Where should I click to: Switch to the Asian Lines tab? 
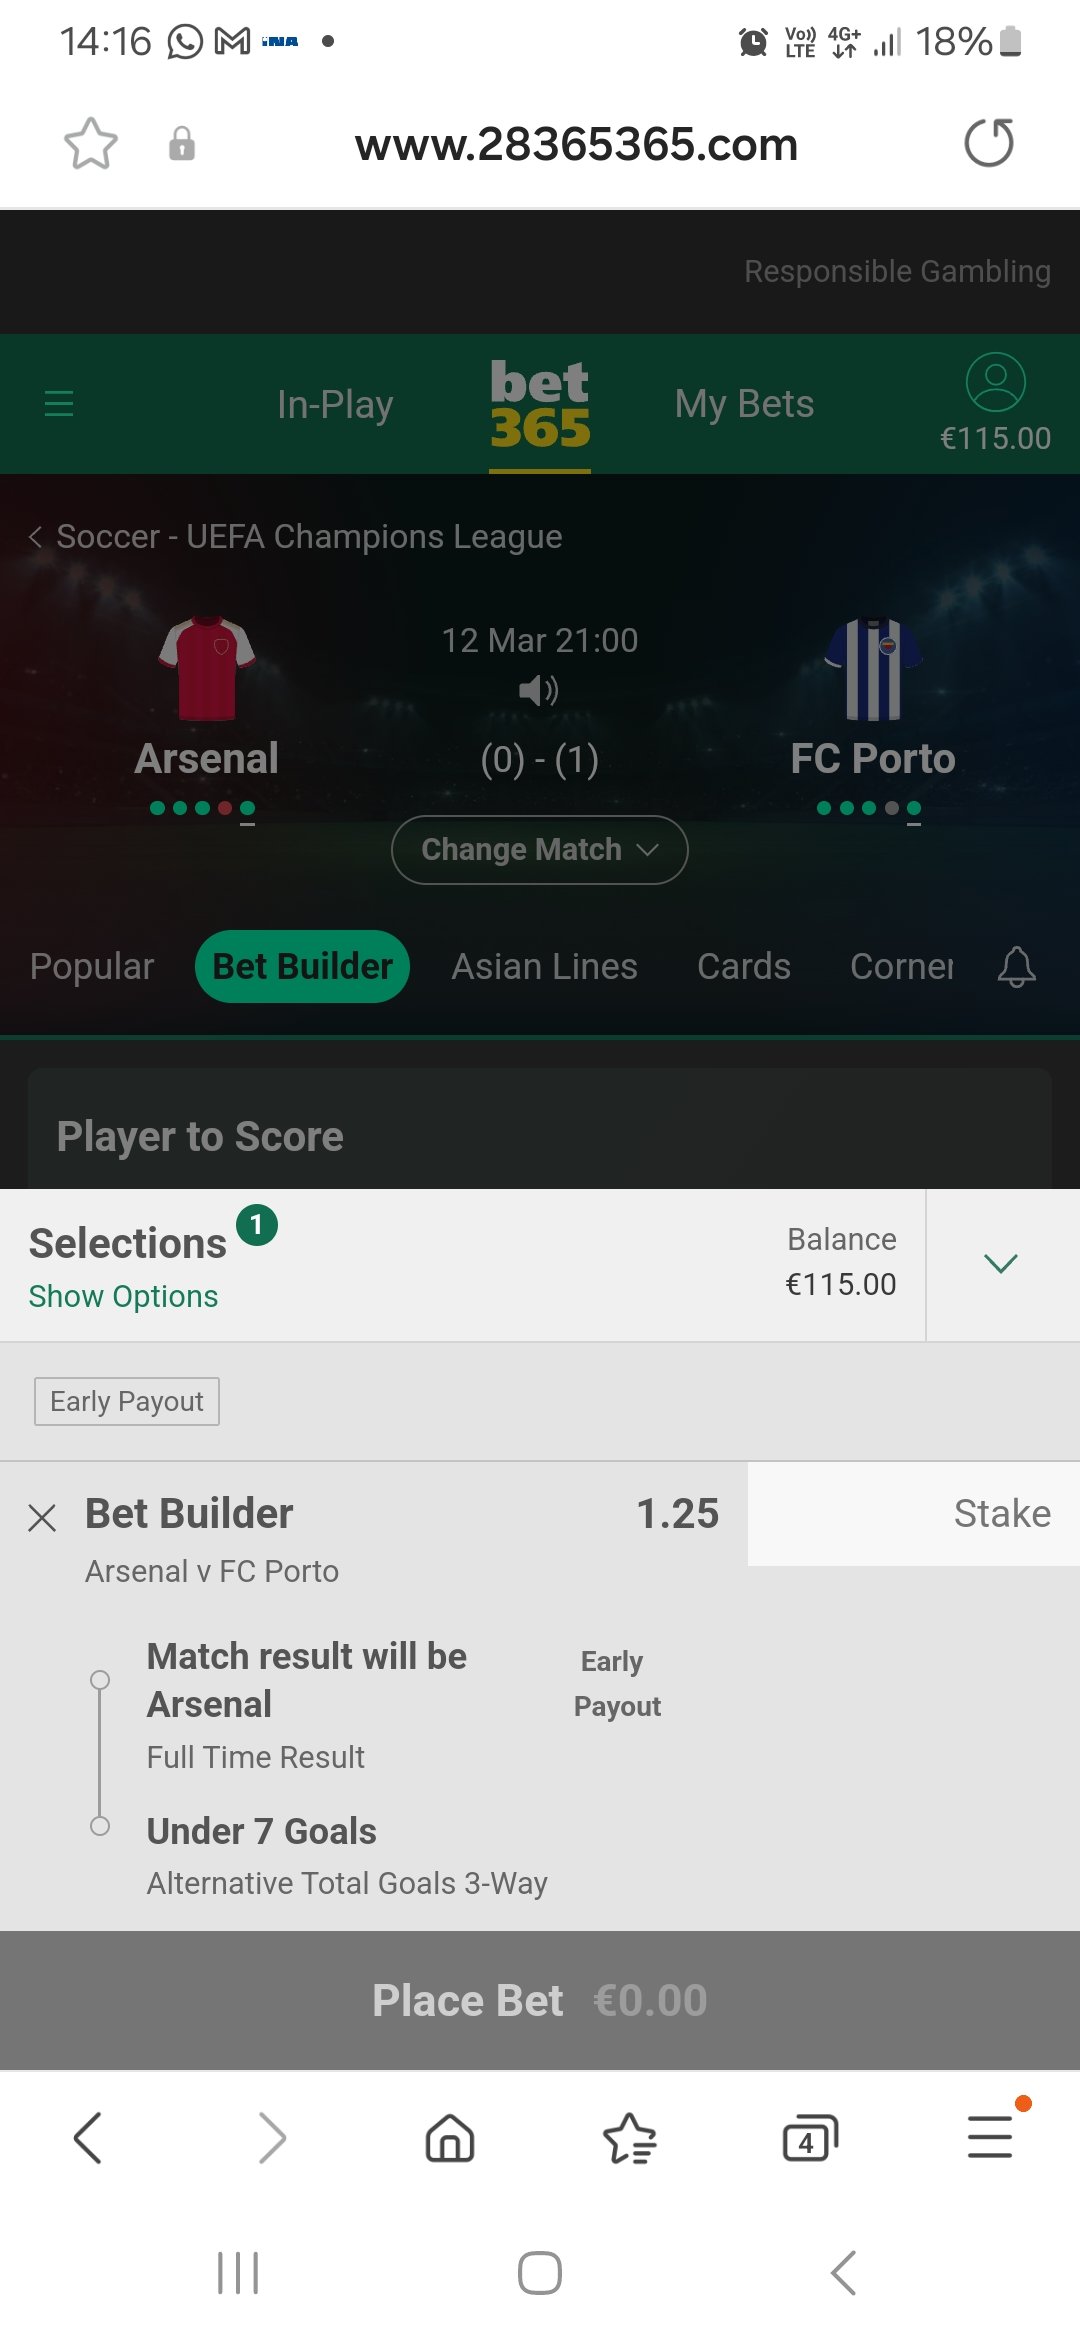point(544,967)
